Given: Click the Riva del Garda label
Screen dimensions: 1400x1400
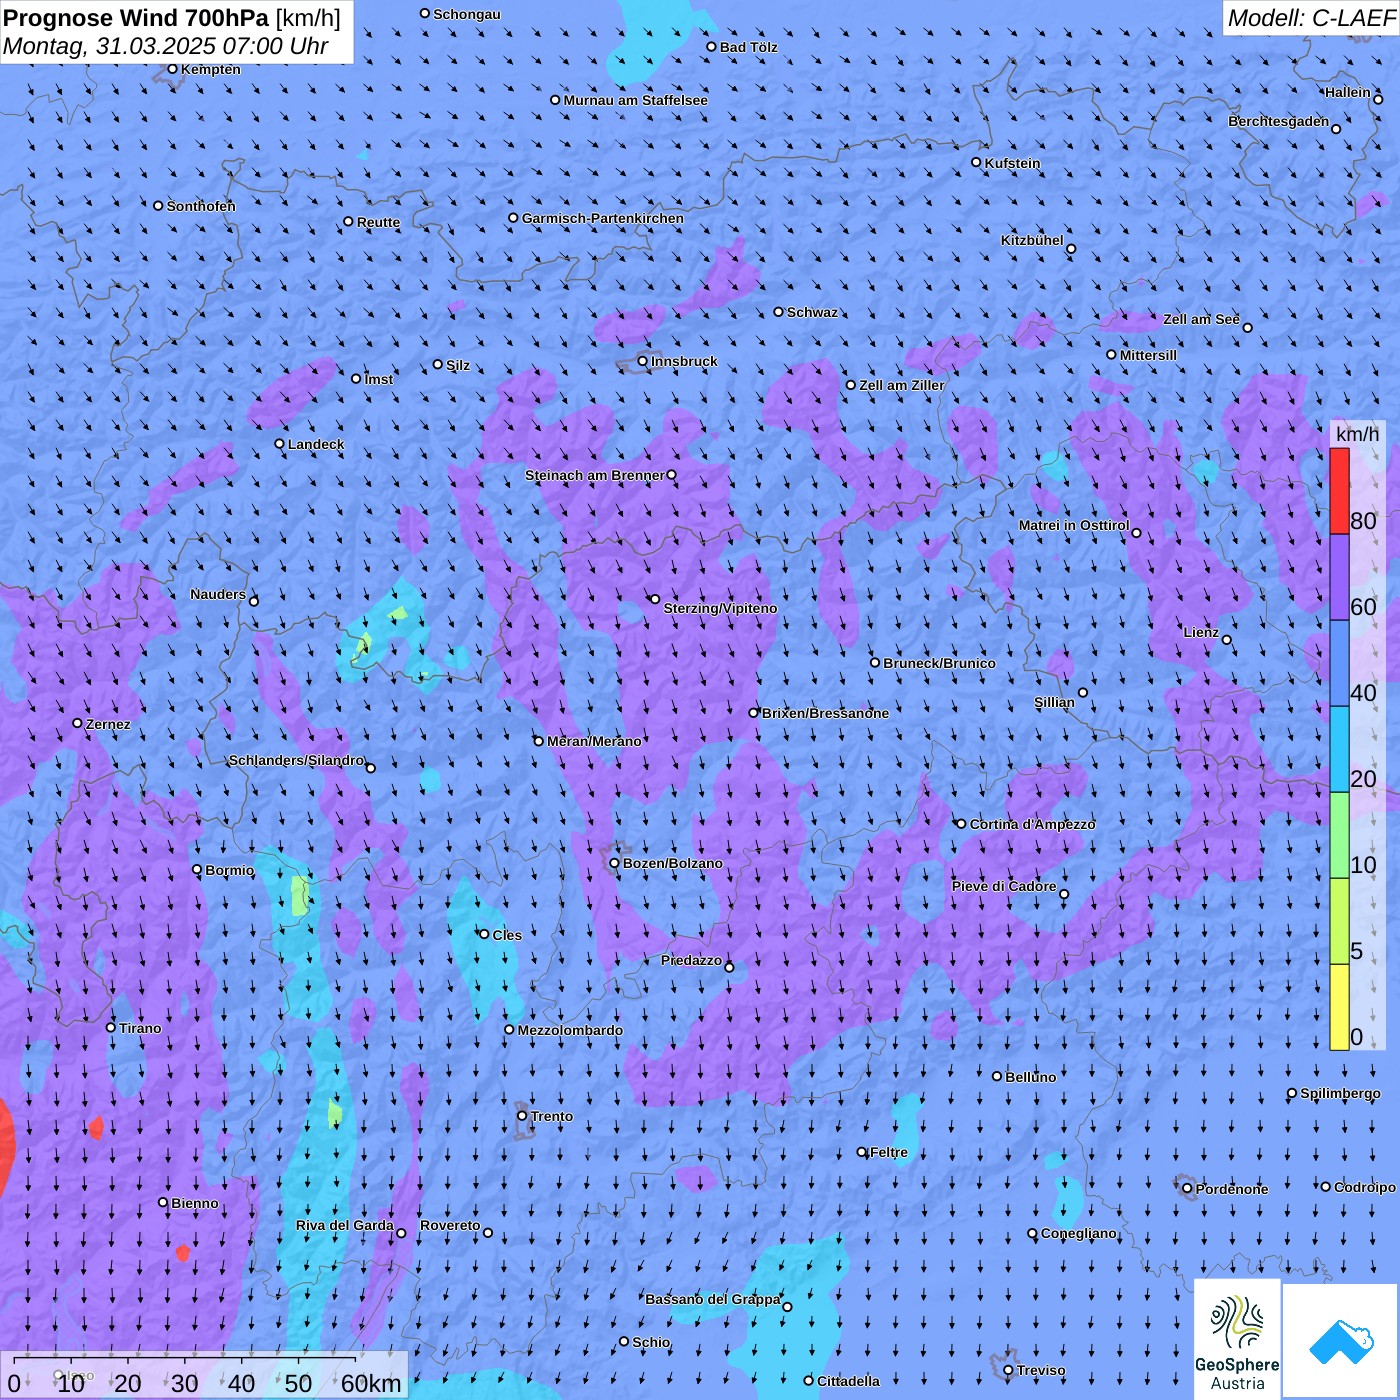Looking at the screenshot, I should (345, 1225).
